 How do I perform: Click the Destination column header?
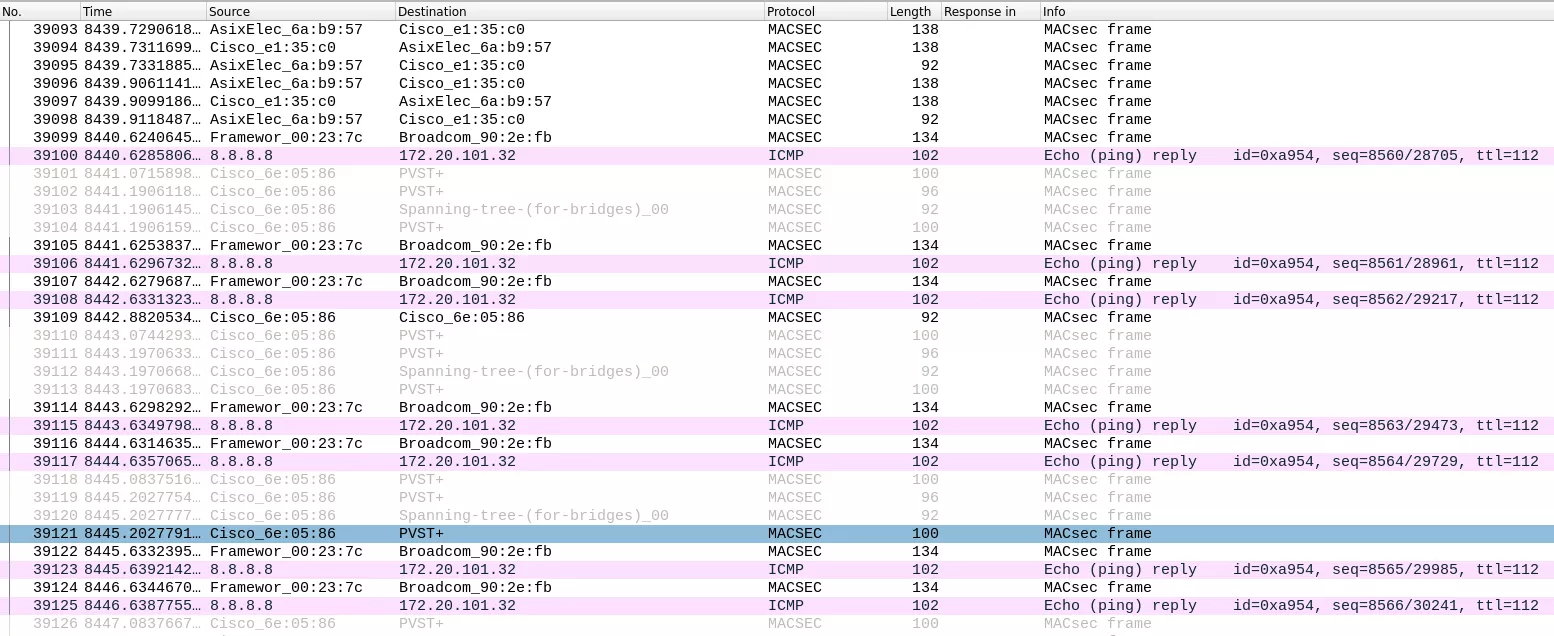click(x=579, y=11)
